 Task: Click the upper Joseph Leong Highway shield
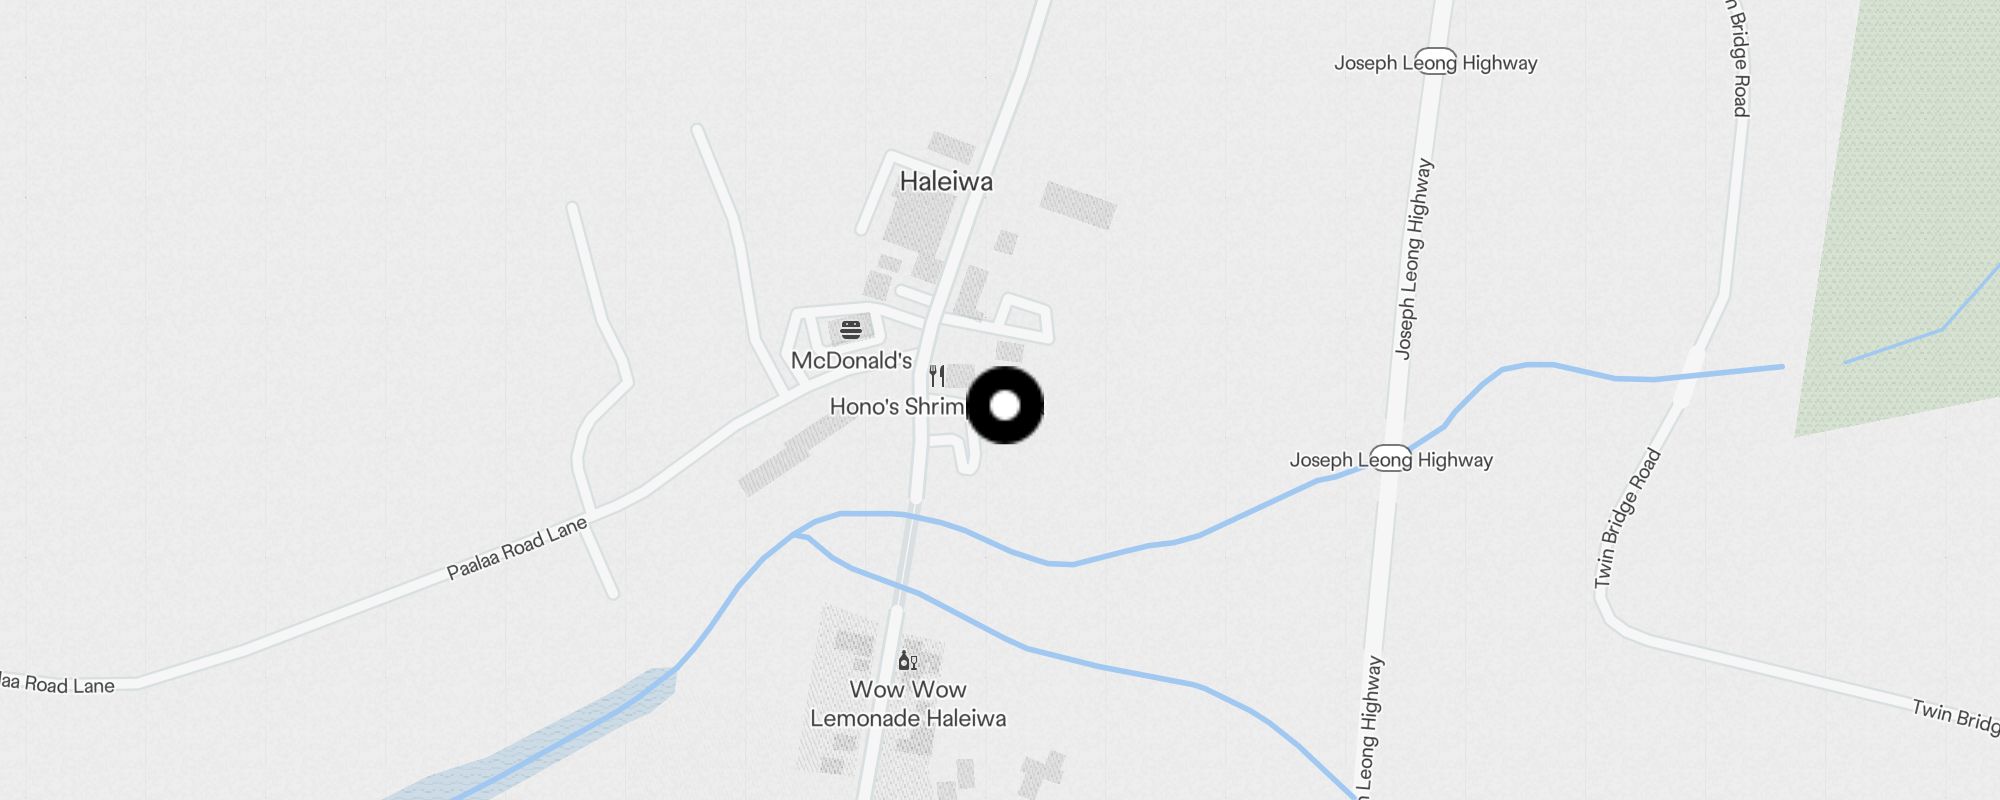pos(1435,62)
